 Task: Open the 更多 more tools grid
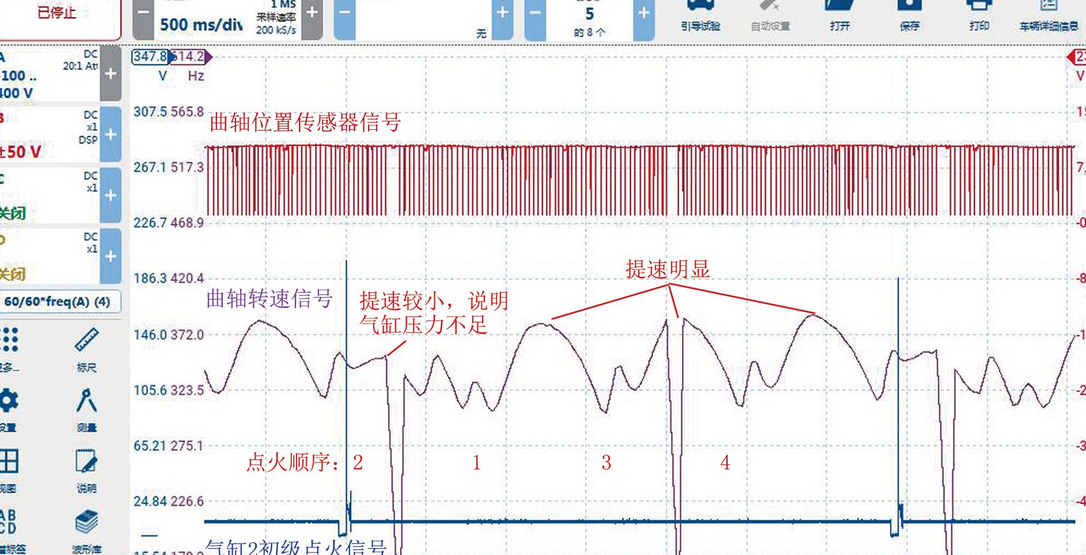pyautogui.click(x=8, y=348)
